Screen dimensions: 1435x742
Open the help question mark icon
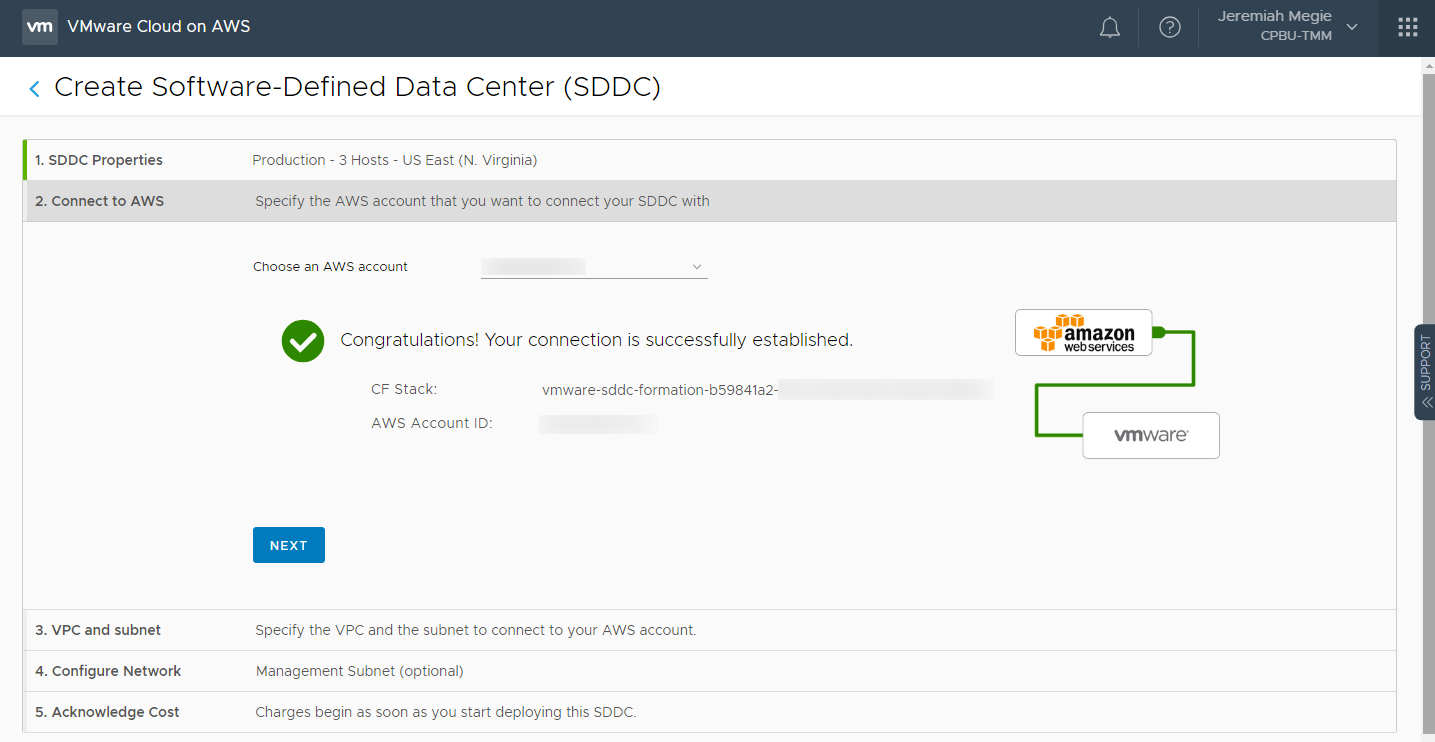(1169, 28)
